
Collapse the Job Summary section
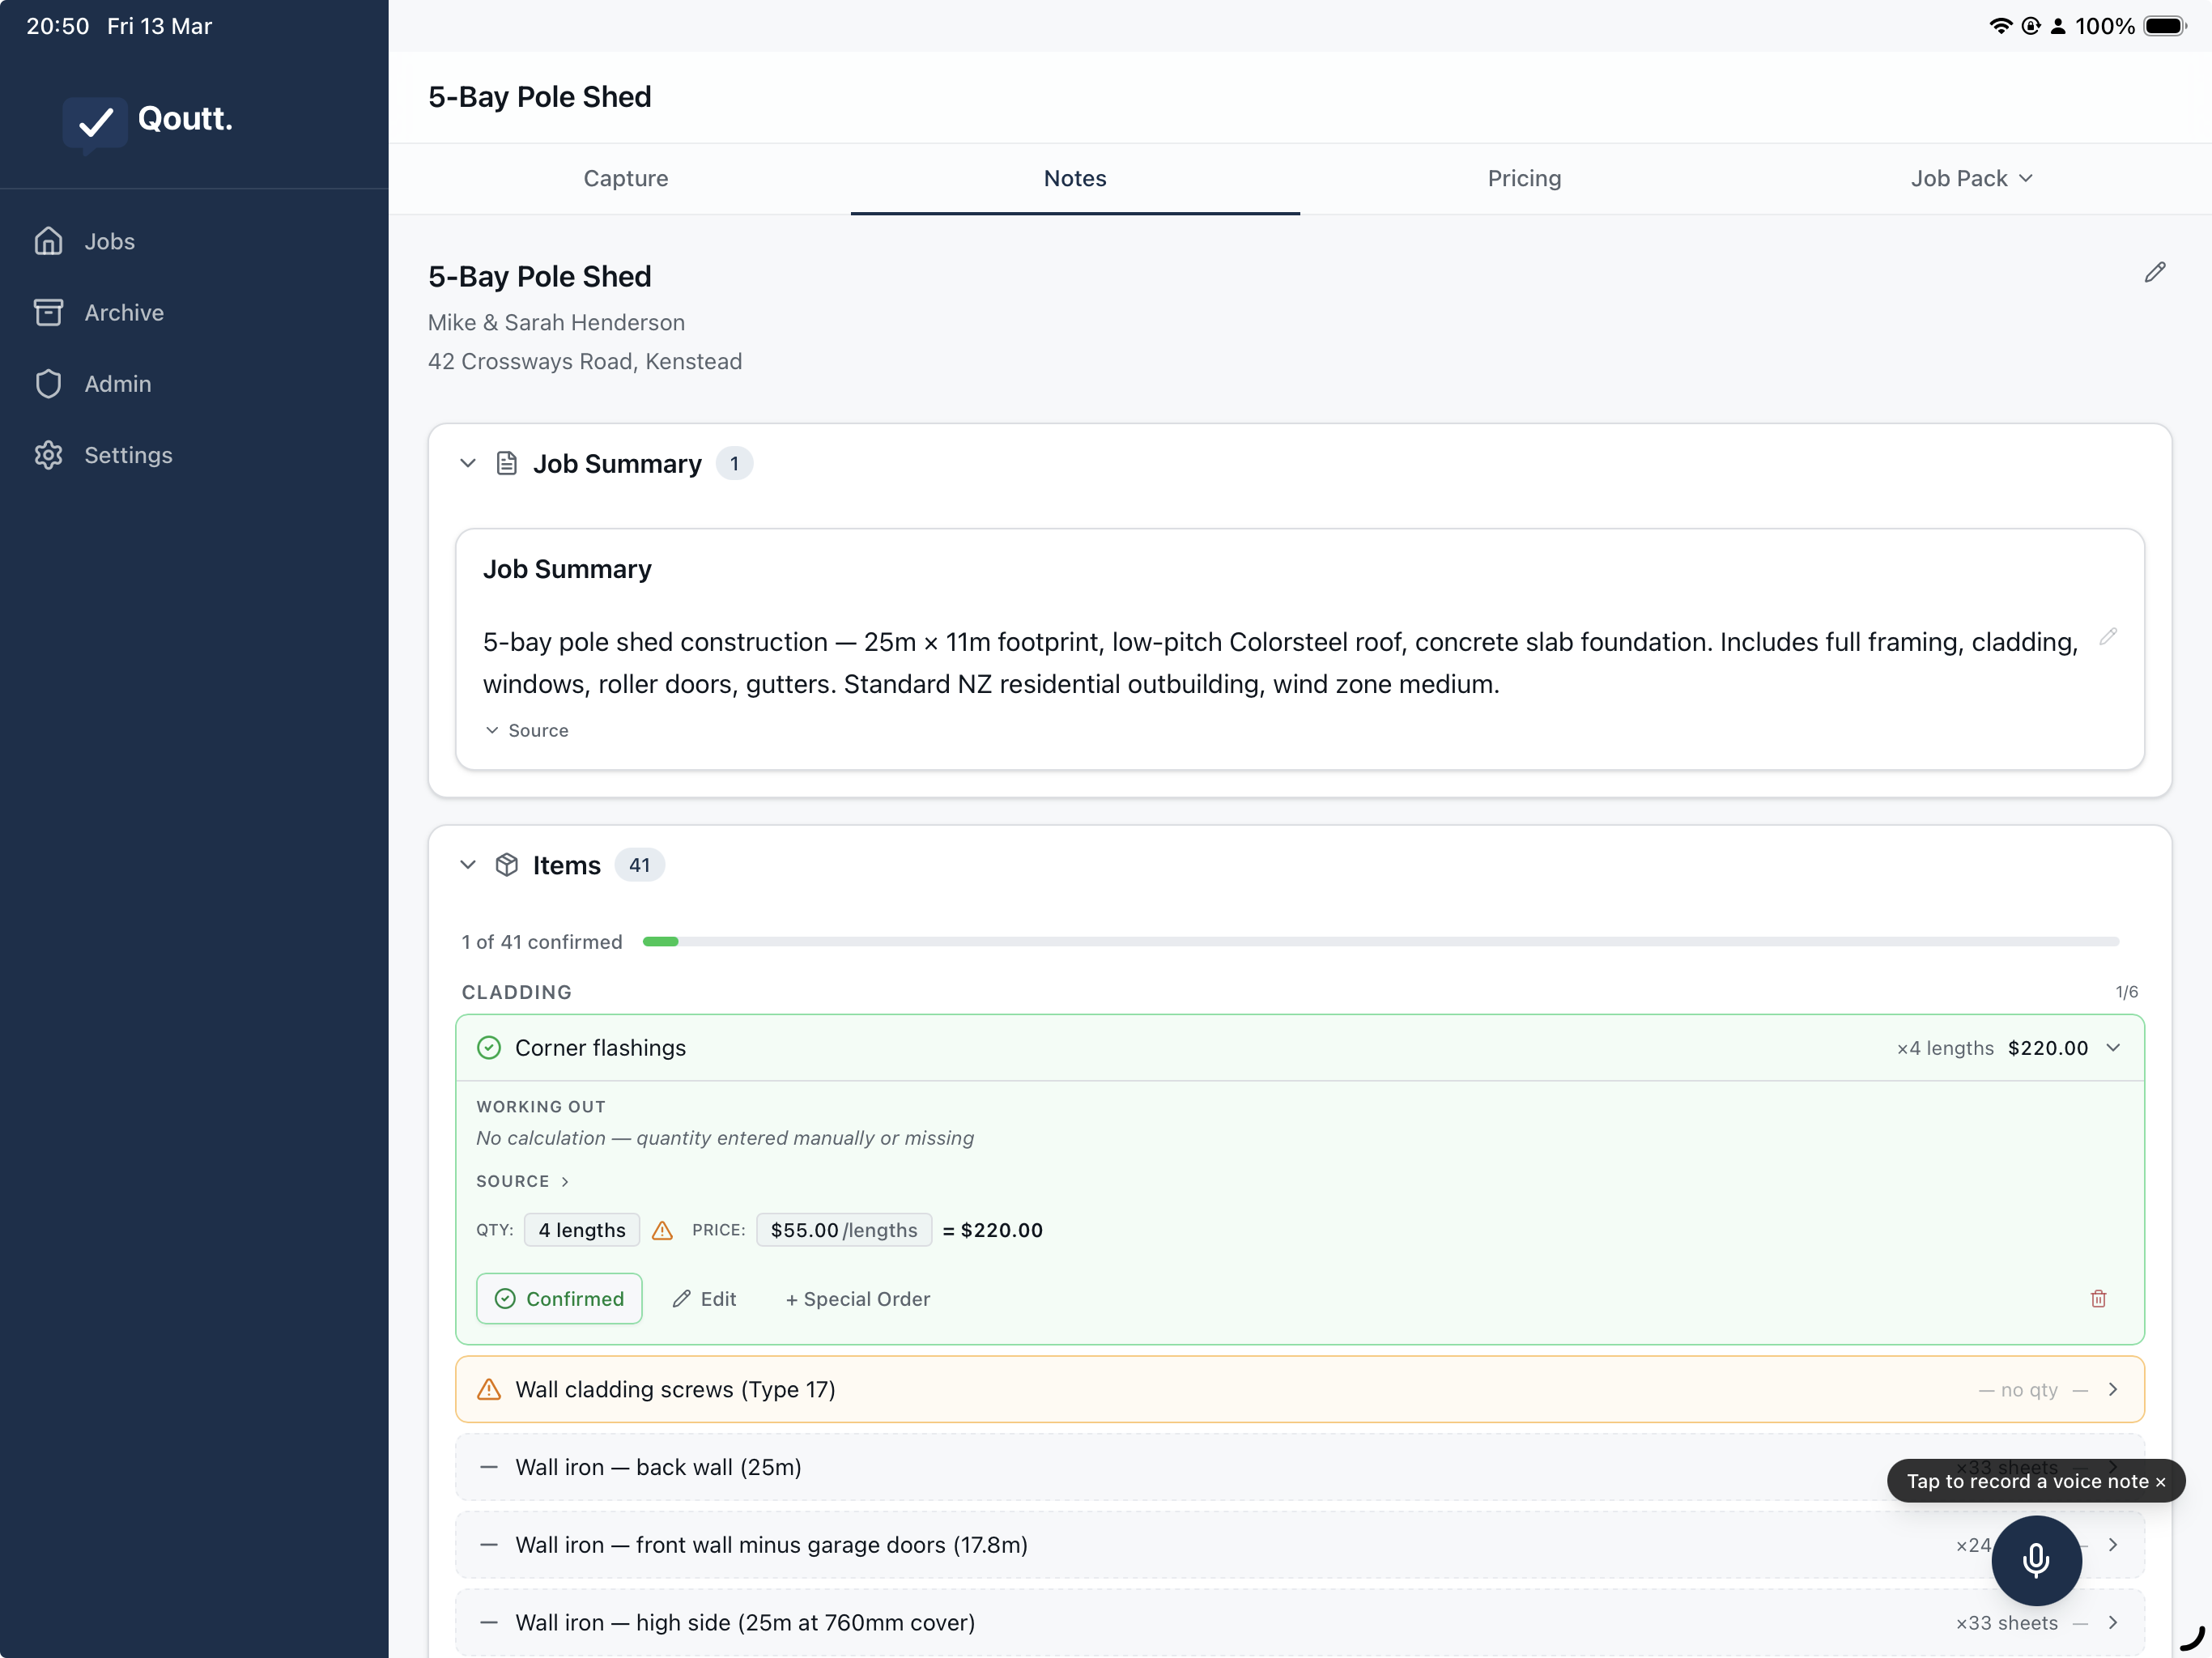[467, 463]
